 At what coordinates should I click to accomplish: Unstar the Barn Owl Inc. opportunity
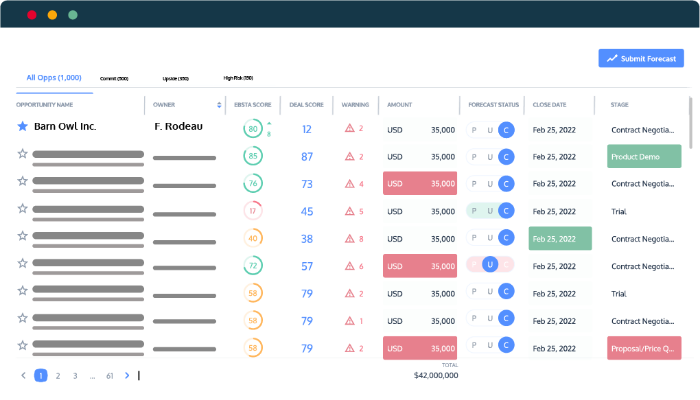[23, 127]
